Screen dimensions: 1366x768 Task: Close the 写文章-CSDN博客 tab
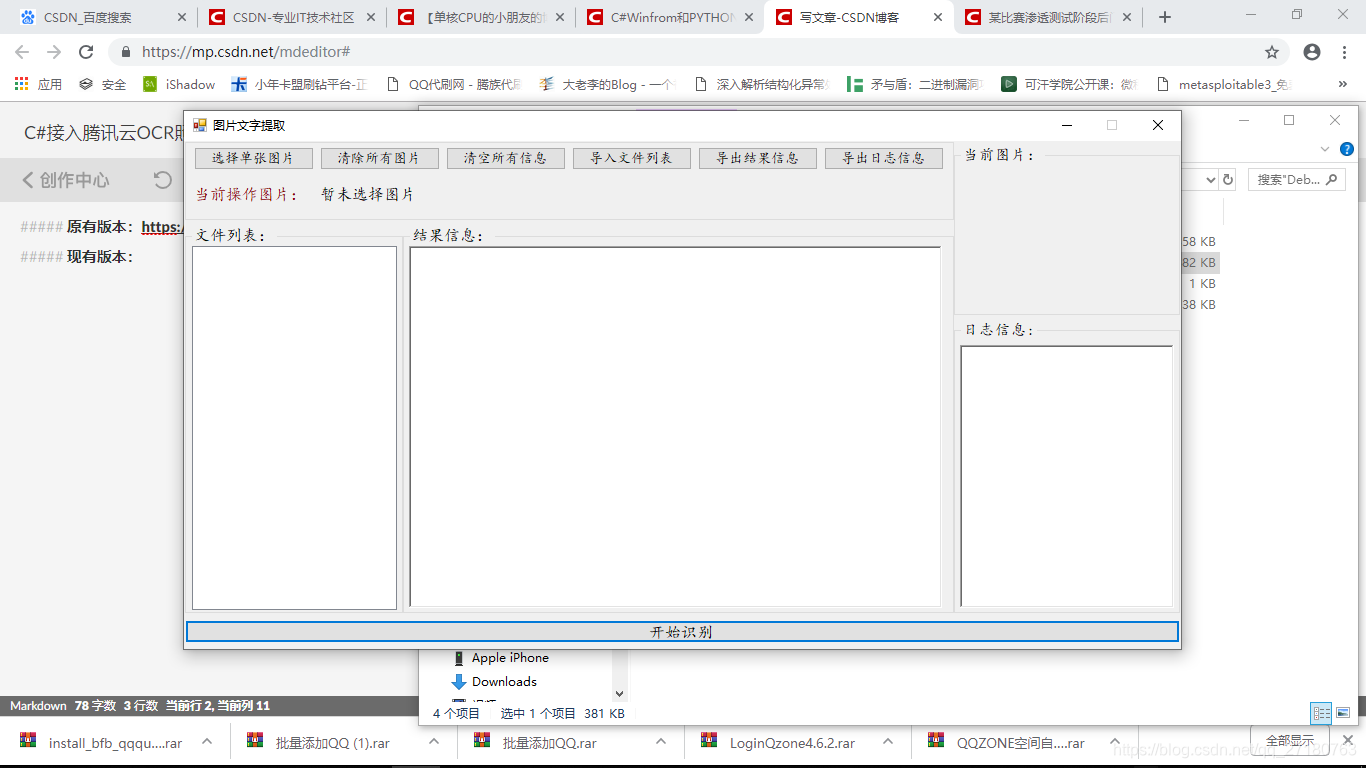coord(937,17)
